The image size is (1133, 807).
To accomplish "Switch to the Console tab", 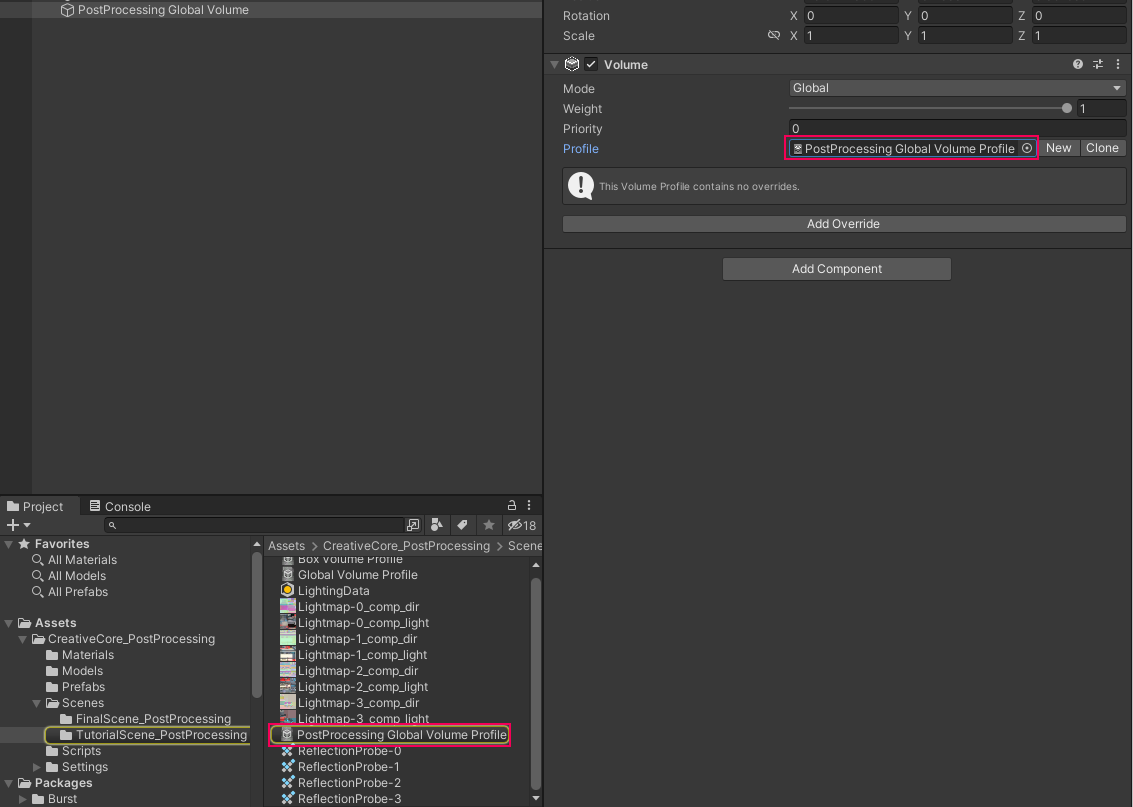I will point(120,506).
